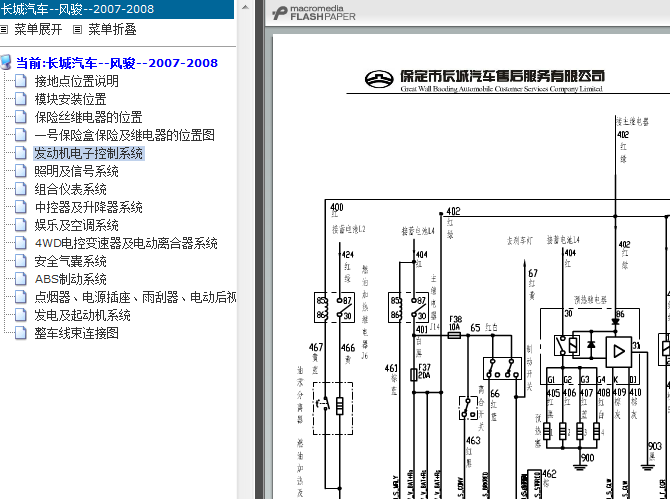The width and height of the screenshot is (670, 499).
Task: Click the computer icon of the current root node
Action: click(x=6, y=62)
